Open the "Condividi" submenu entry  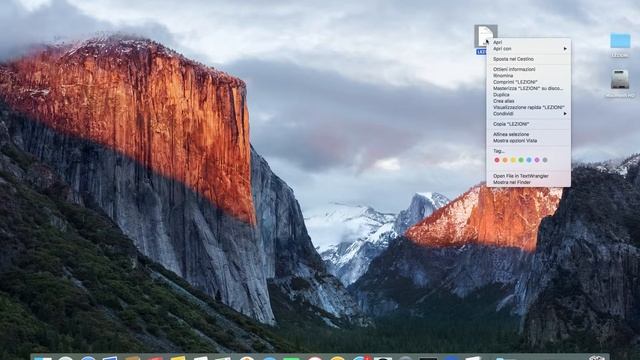tap(528, 114)
